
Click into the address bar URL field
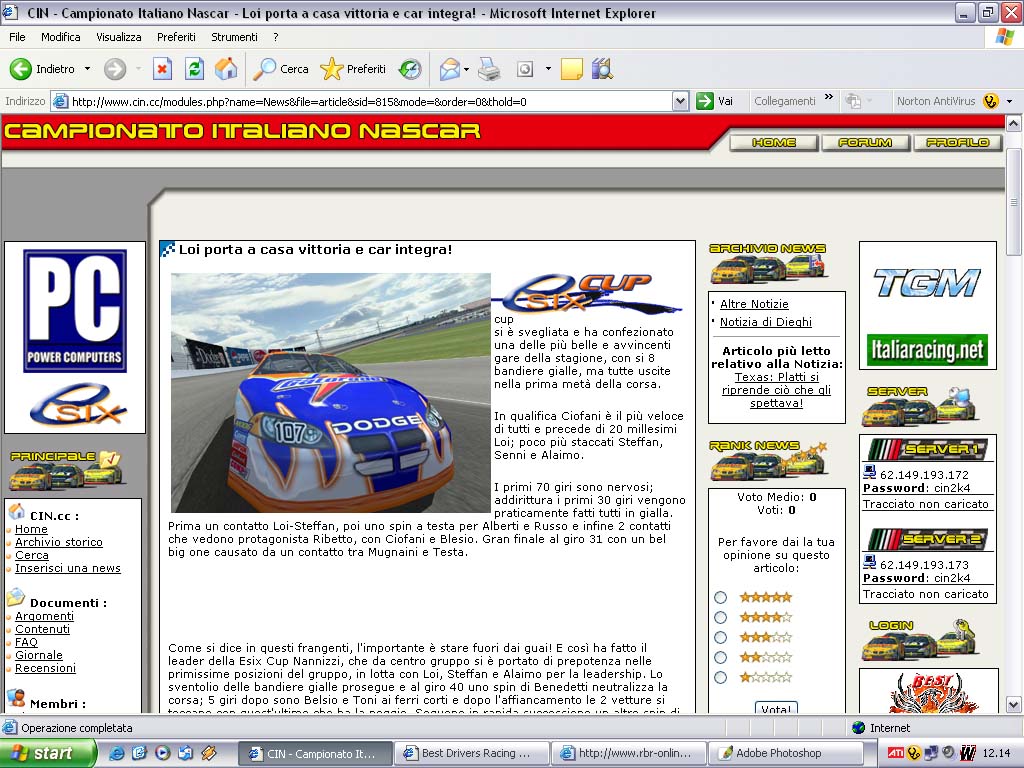click(x=370, y=101)
